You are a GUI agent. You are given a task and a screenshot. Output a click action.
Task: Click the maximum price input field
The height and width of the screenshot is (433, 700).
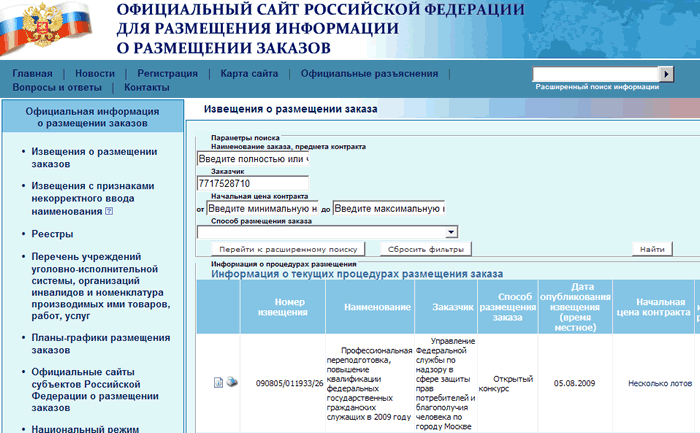tap(389, 208)
